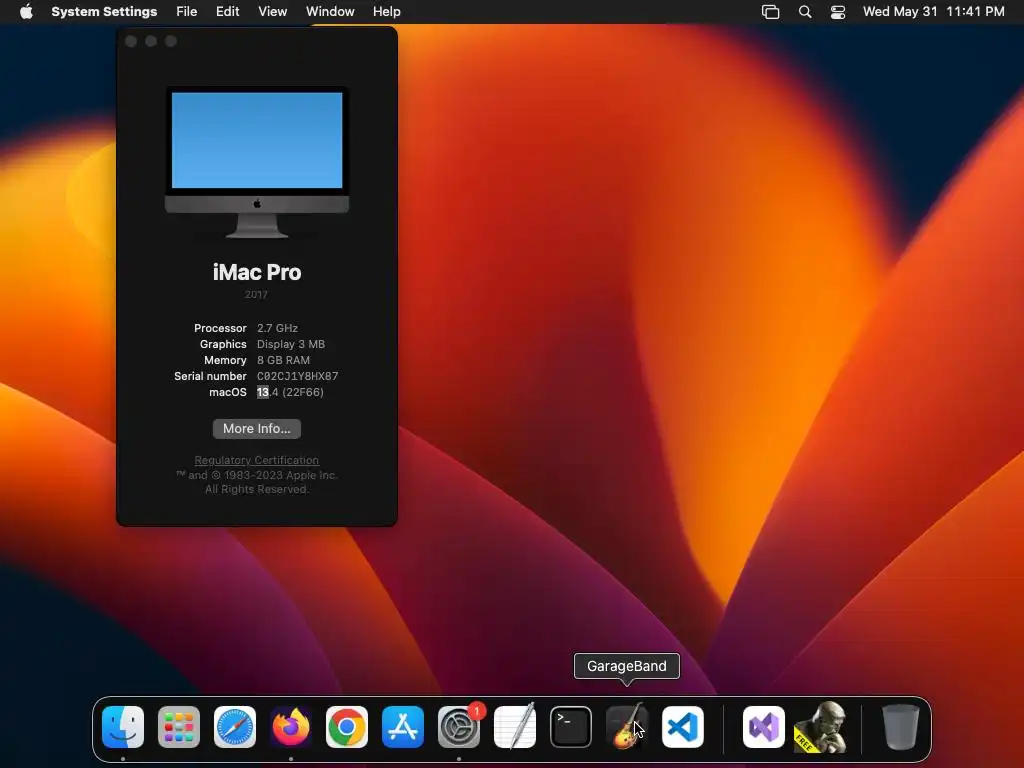Open Launchpad from the Dock
Viewport: 1024px width, 768px height.
click(x=179, y=727)
